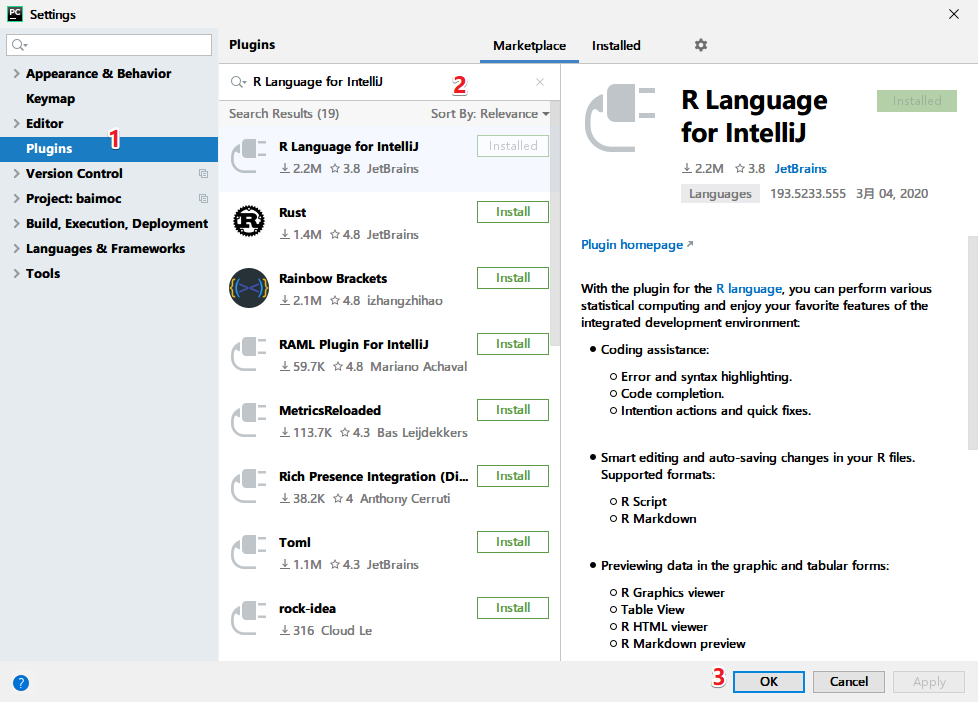Expand the Version Control node
The image size is (978, 702).
pyautogui.click(x=16, y=173)
